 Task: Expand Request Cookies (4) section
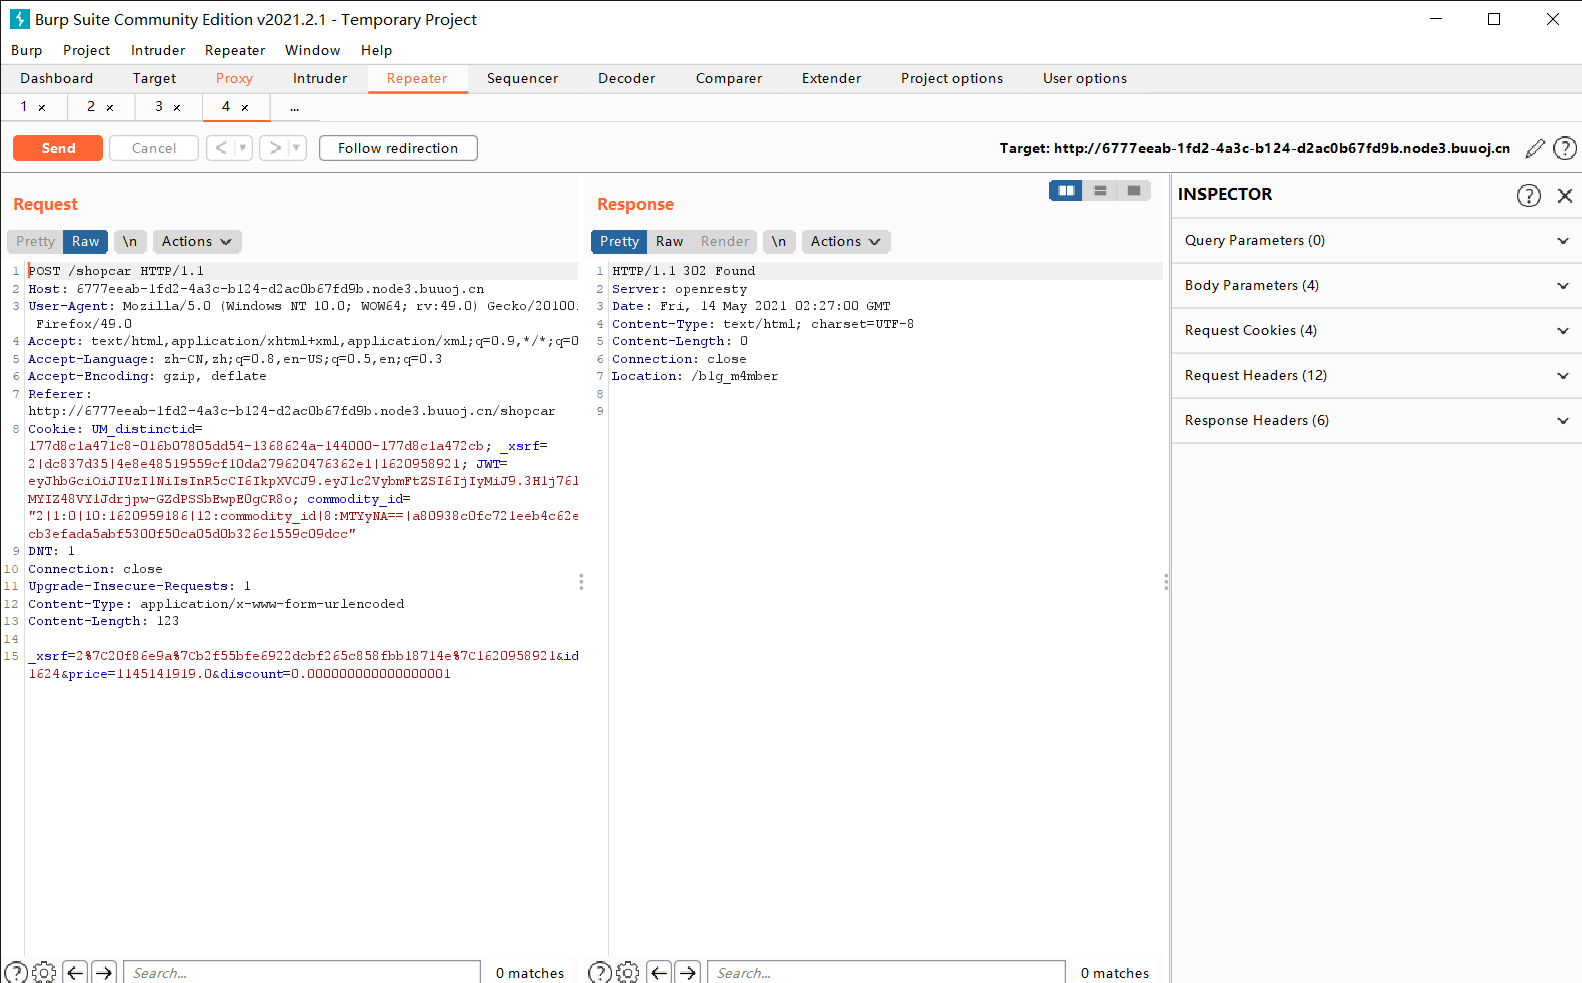pos(1377,331)
